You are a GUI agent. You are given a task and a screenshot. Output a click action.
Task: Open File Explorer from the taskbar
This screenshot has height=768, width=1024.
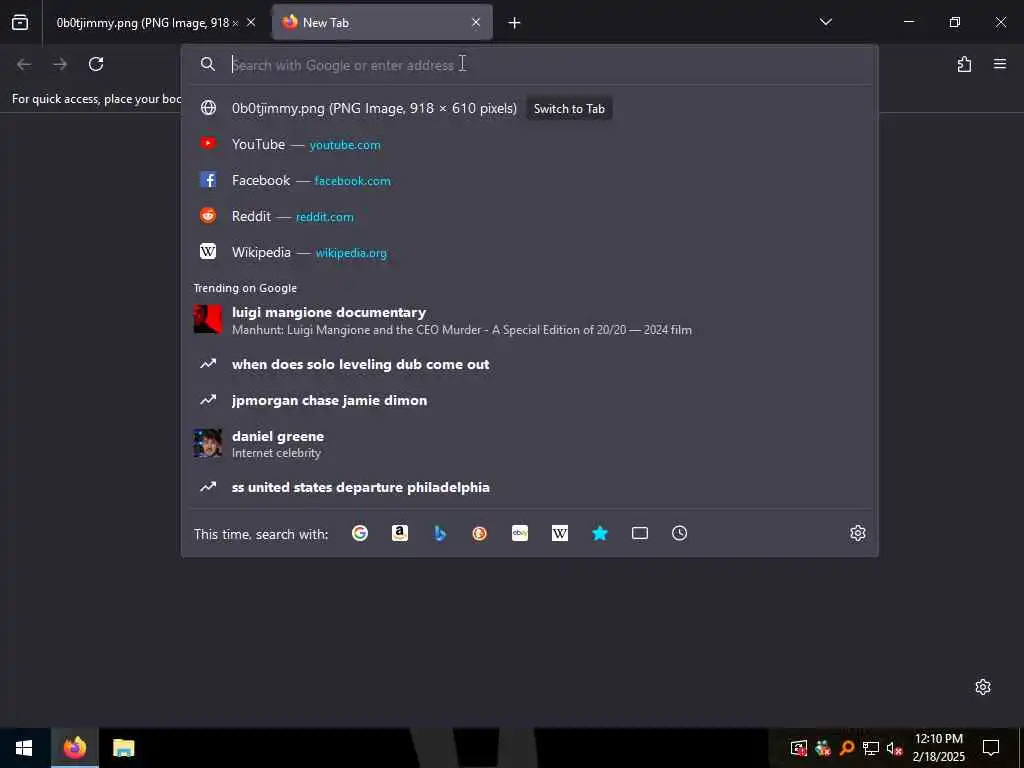click(123, 748)
